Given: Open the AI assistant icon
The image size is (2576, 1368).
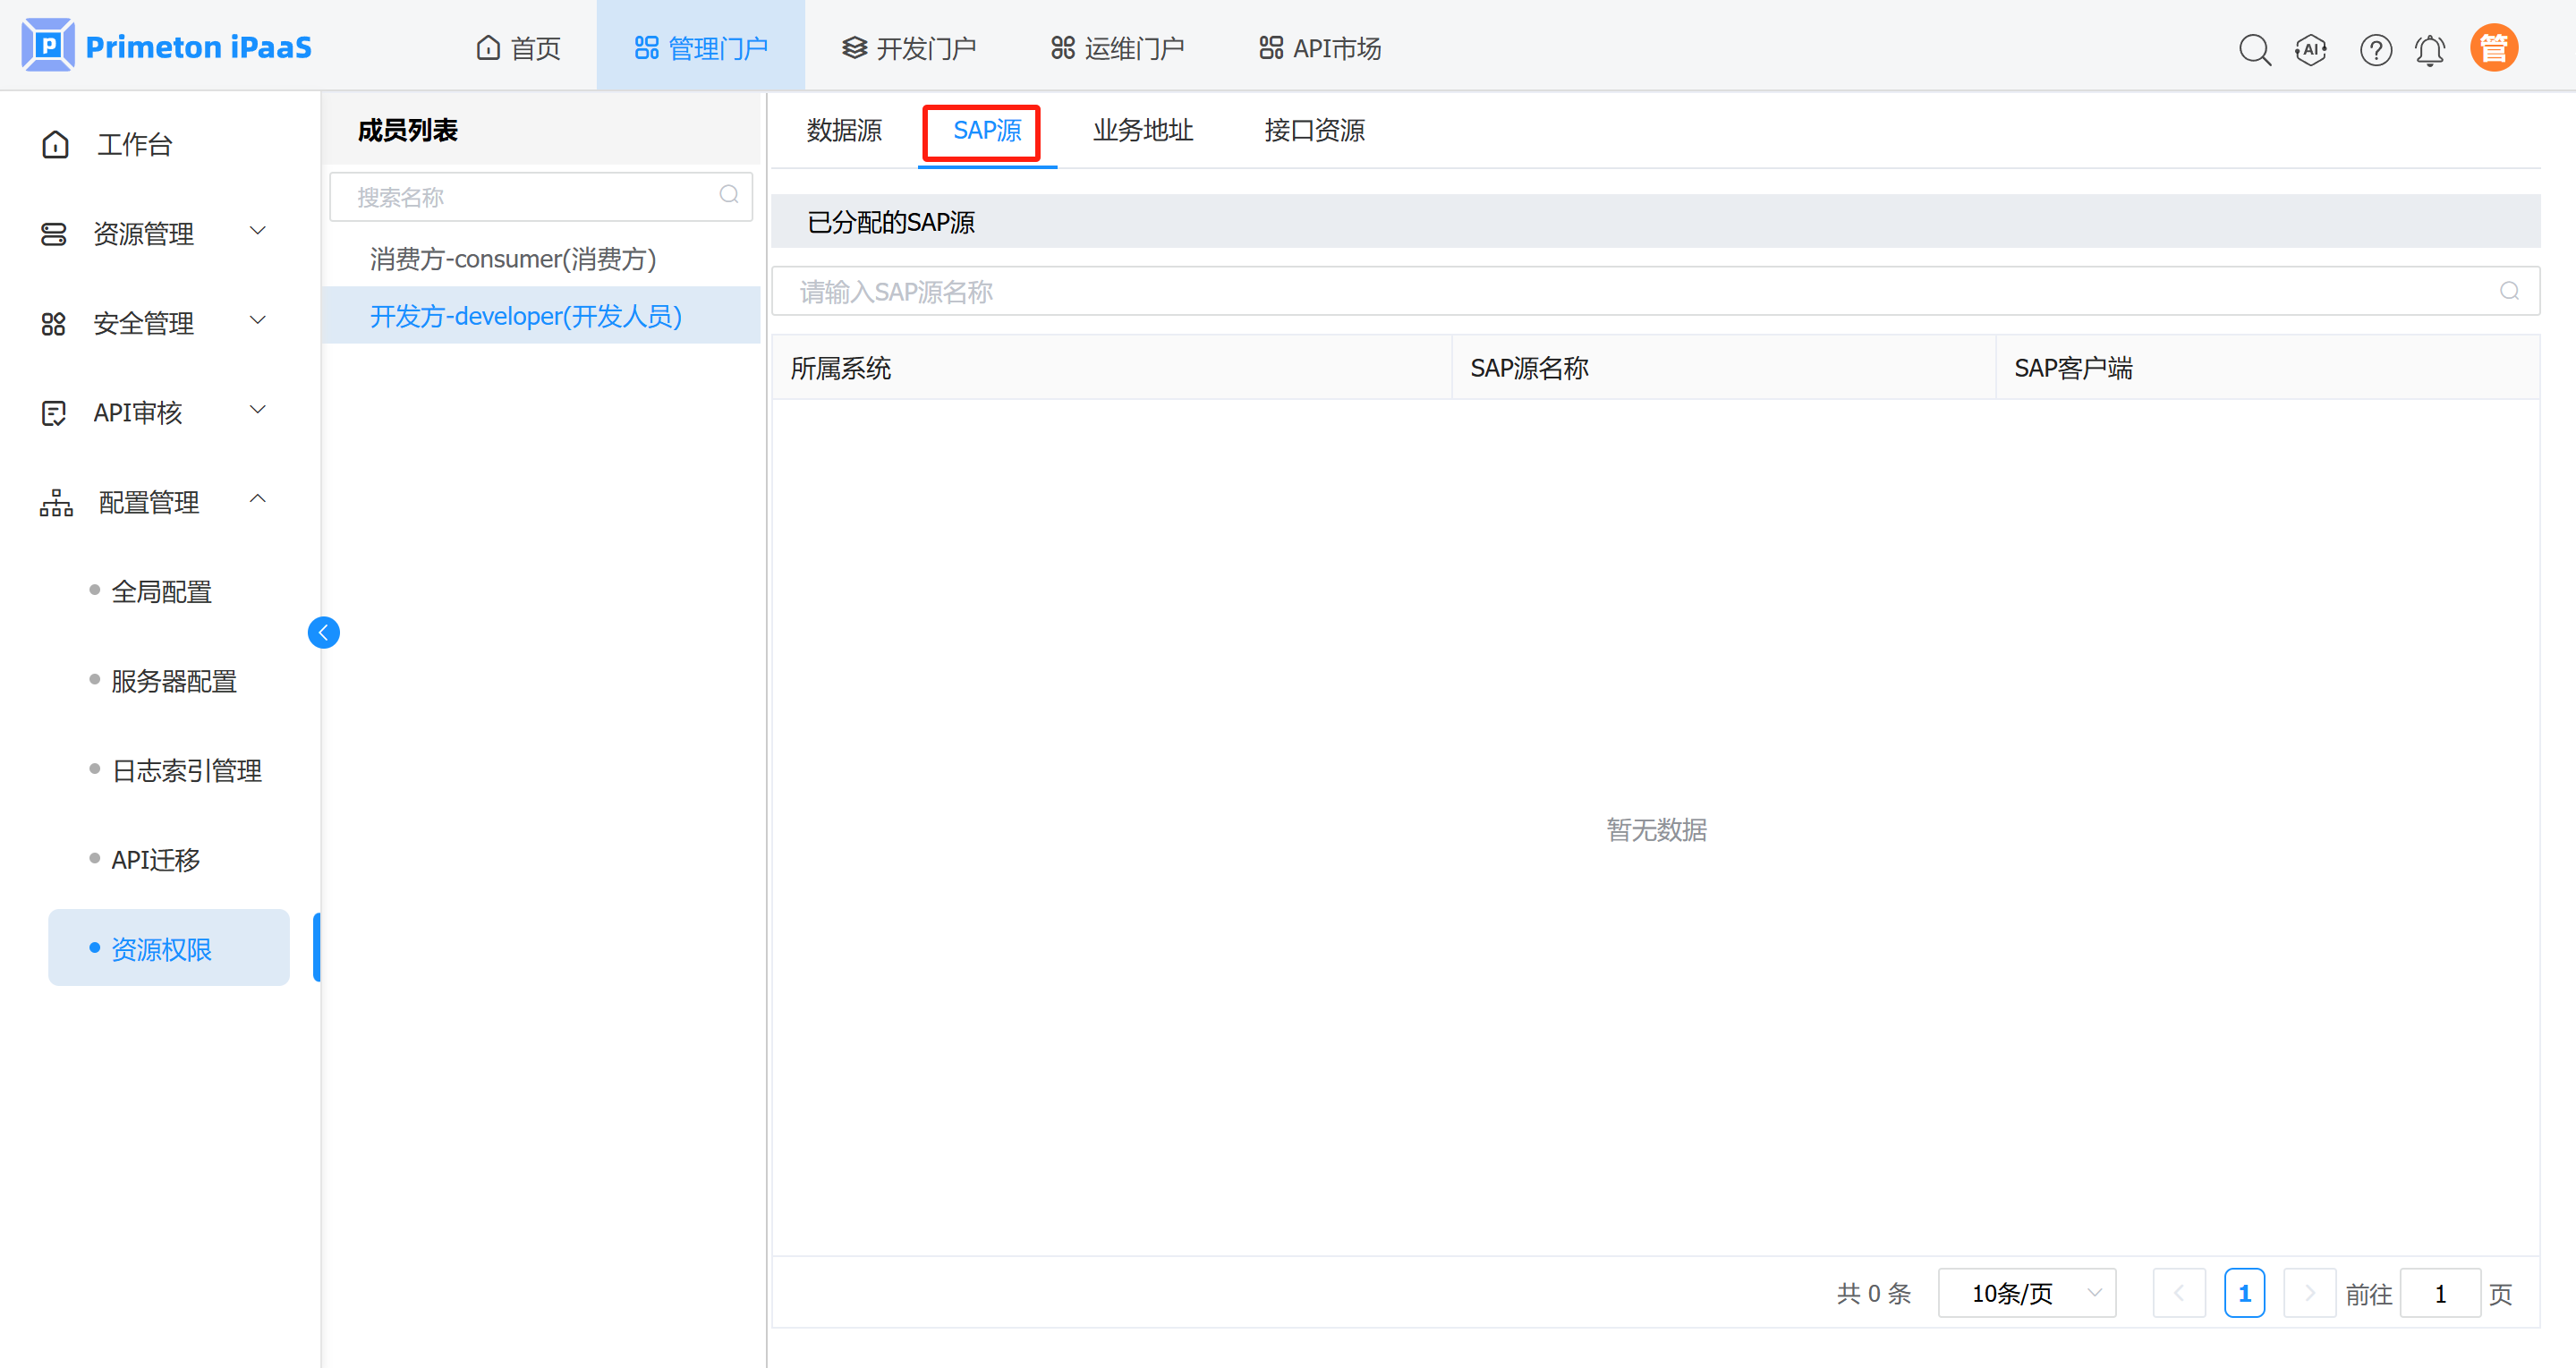Looking at the screenshot, I should click(2311, 49).
